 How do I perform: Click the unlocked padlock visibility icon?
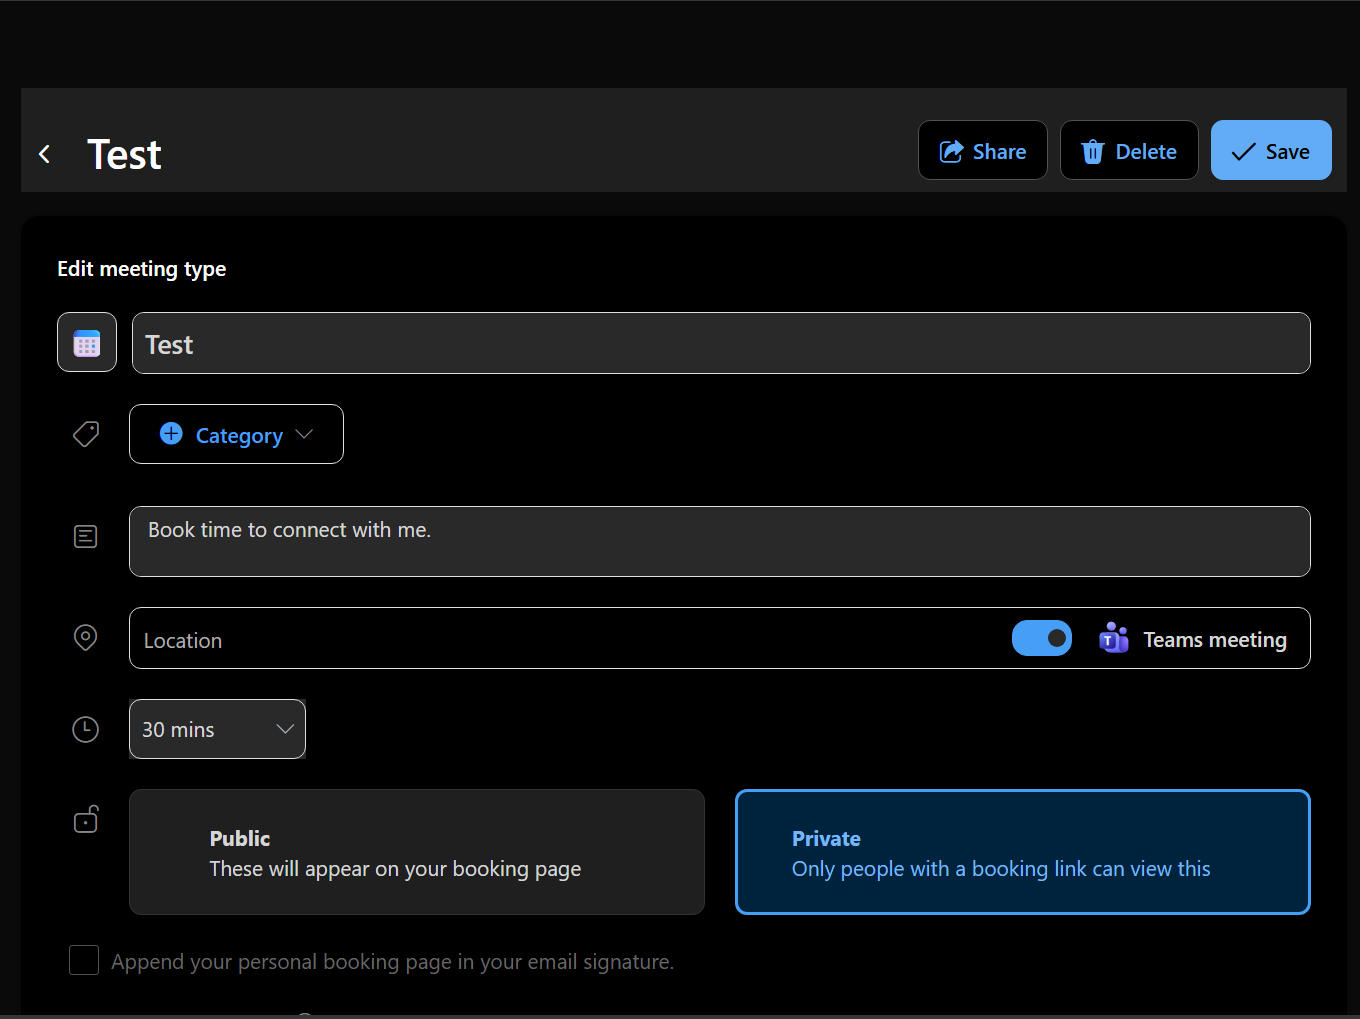(x=86, y=819)
